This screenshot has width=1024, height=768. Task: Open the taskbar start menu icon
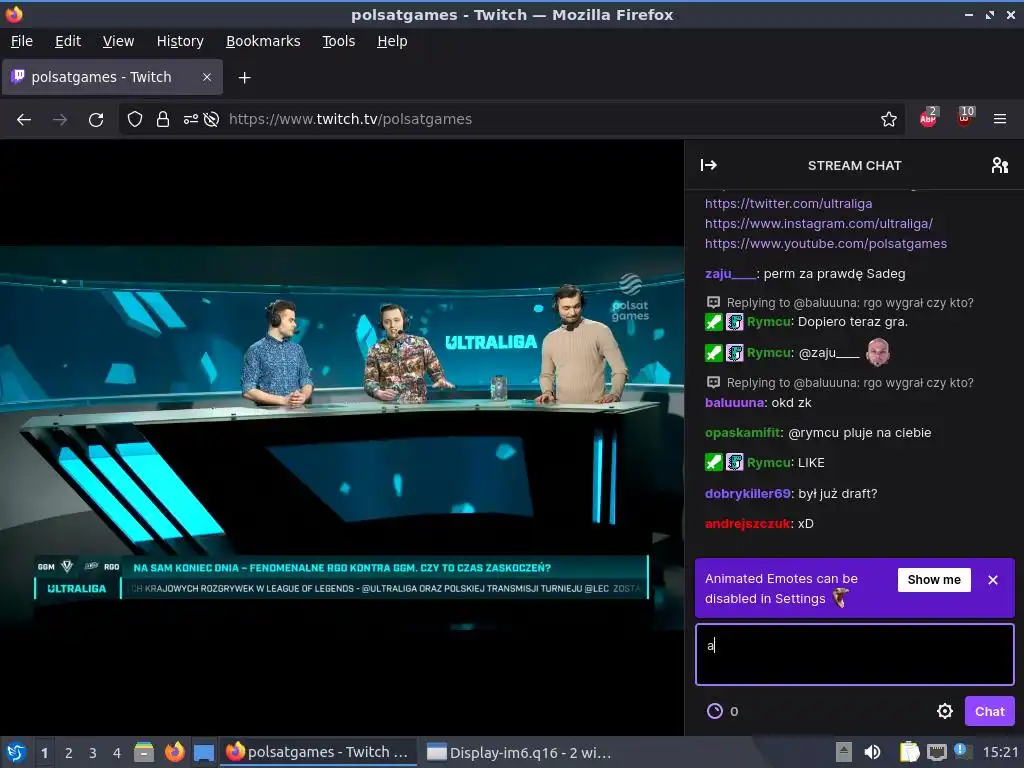16,752
